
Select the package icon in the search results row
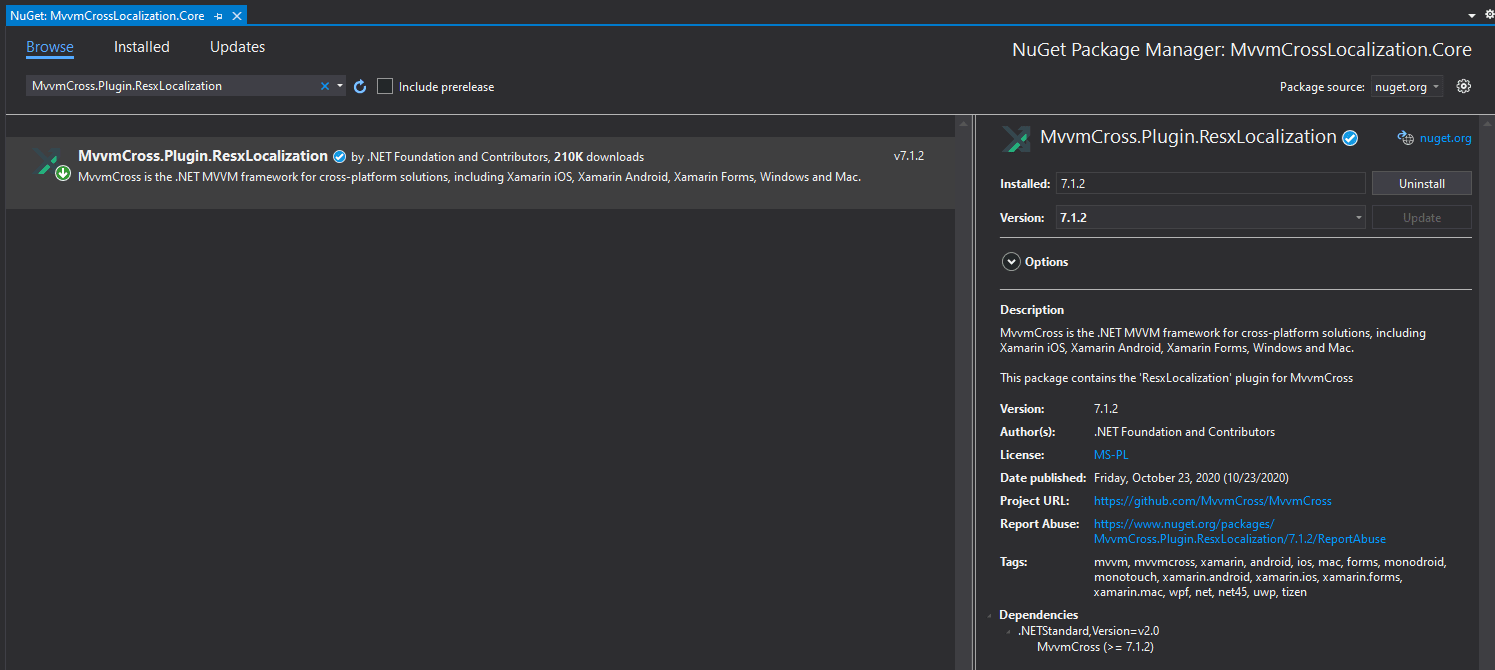click(48, 160)
